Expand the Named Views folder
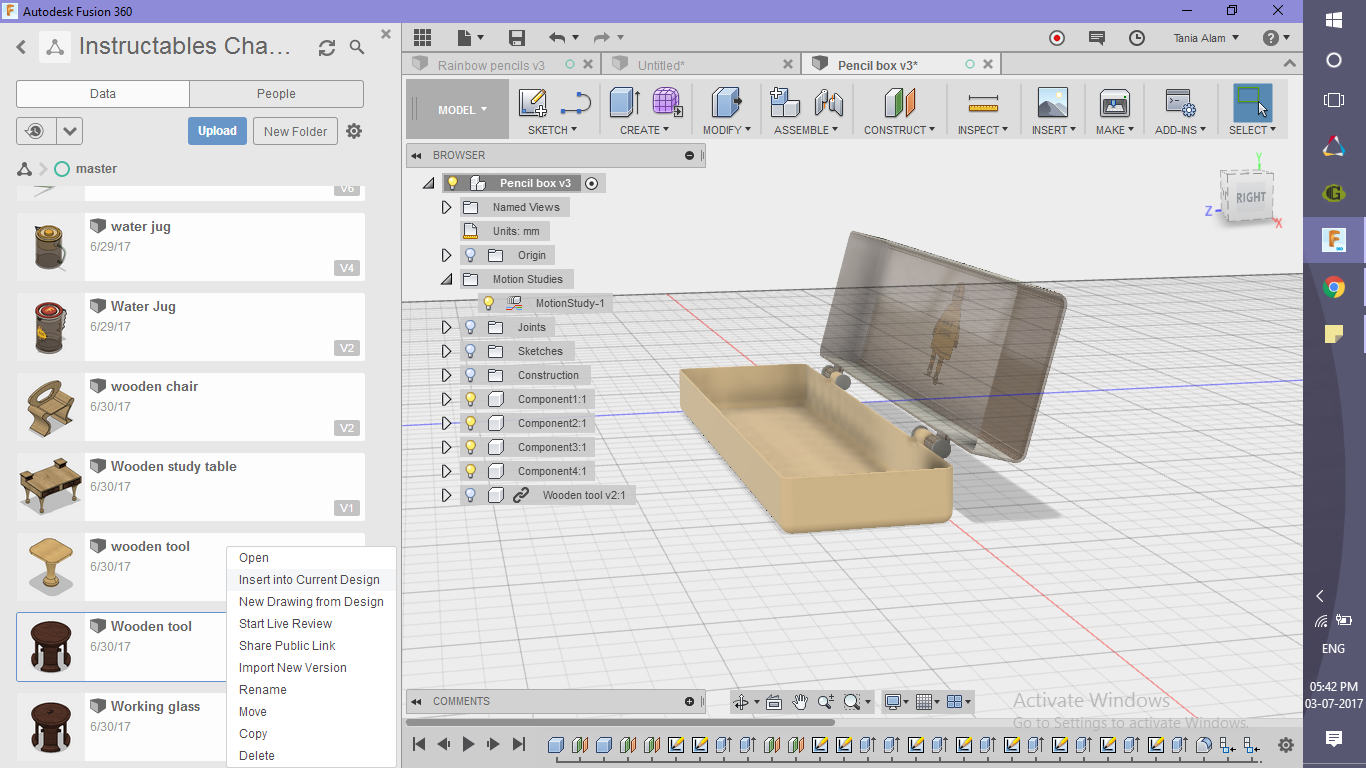The image size is (1366, 768). coord(446,207)
